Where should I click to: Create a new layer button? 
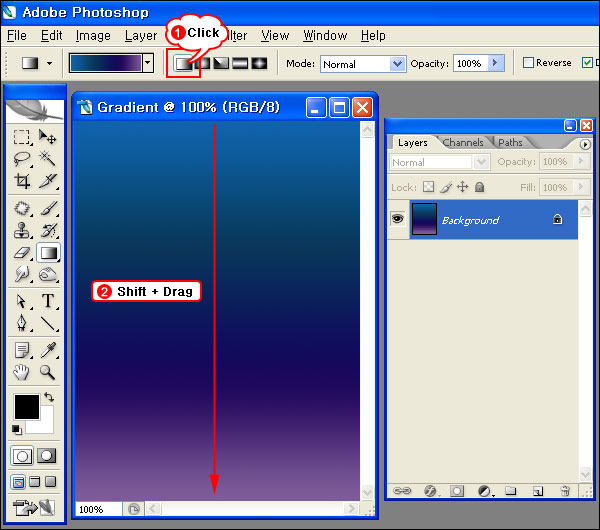538,491
